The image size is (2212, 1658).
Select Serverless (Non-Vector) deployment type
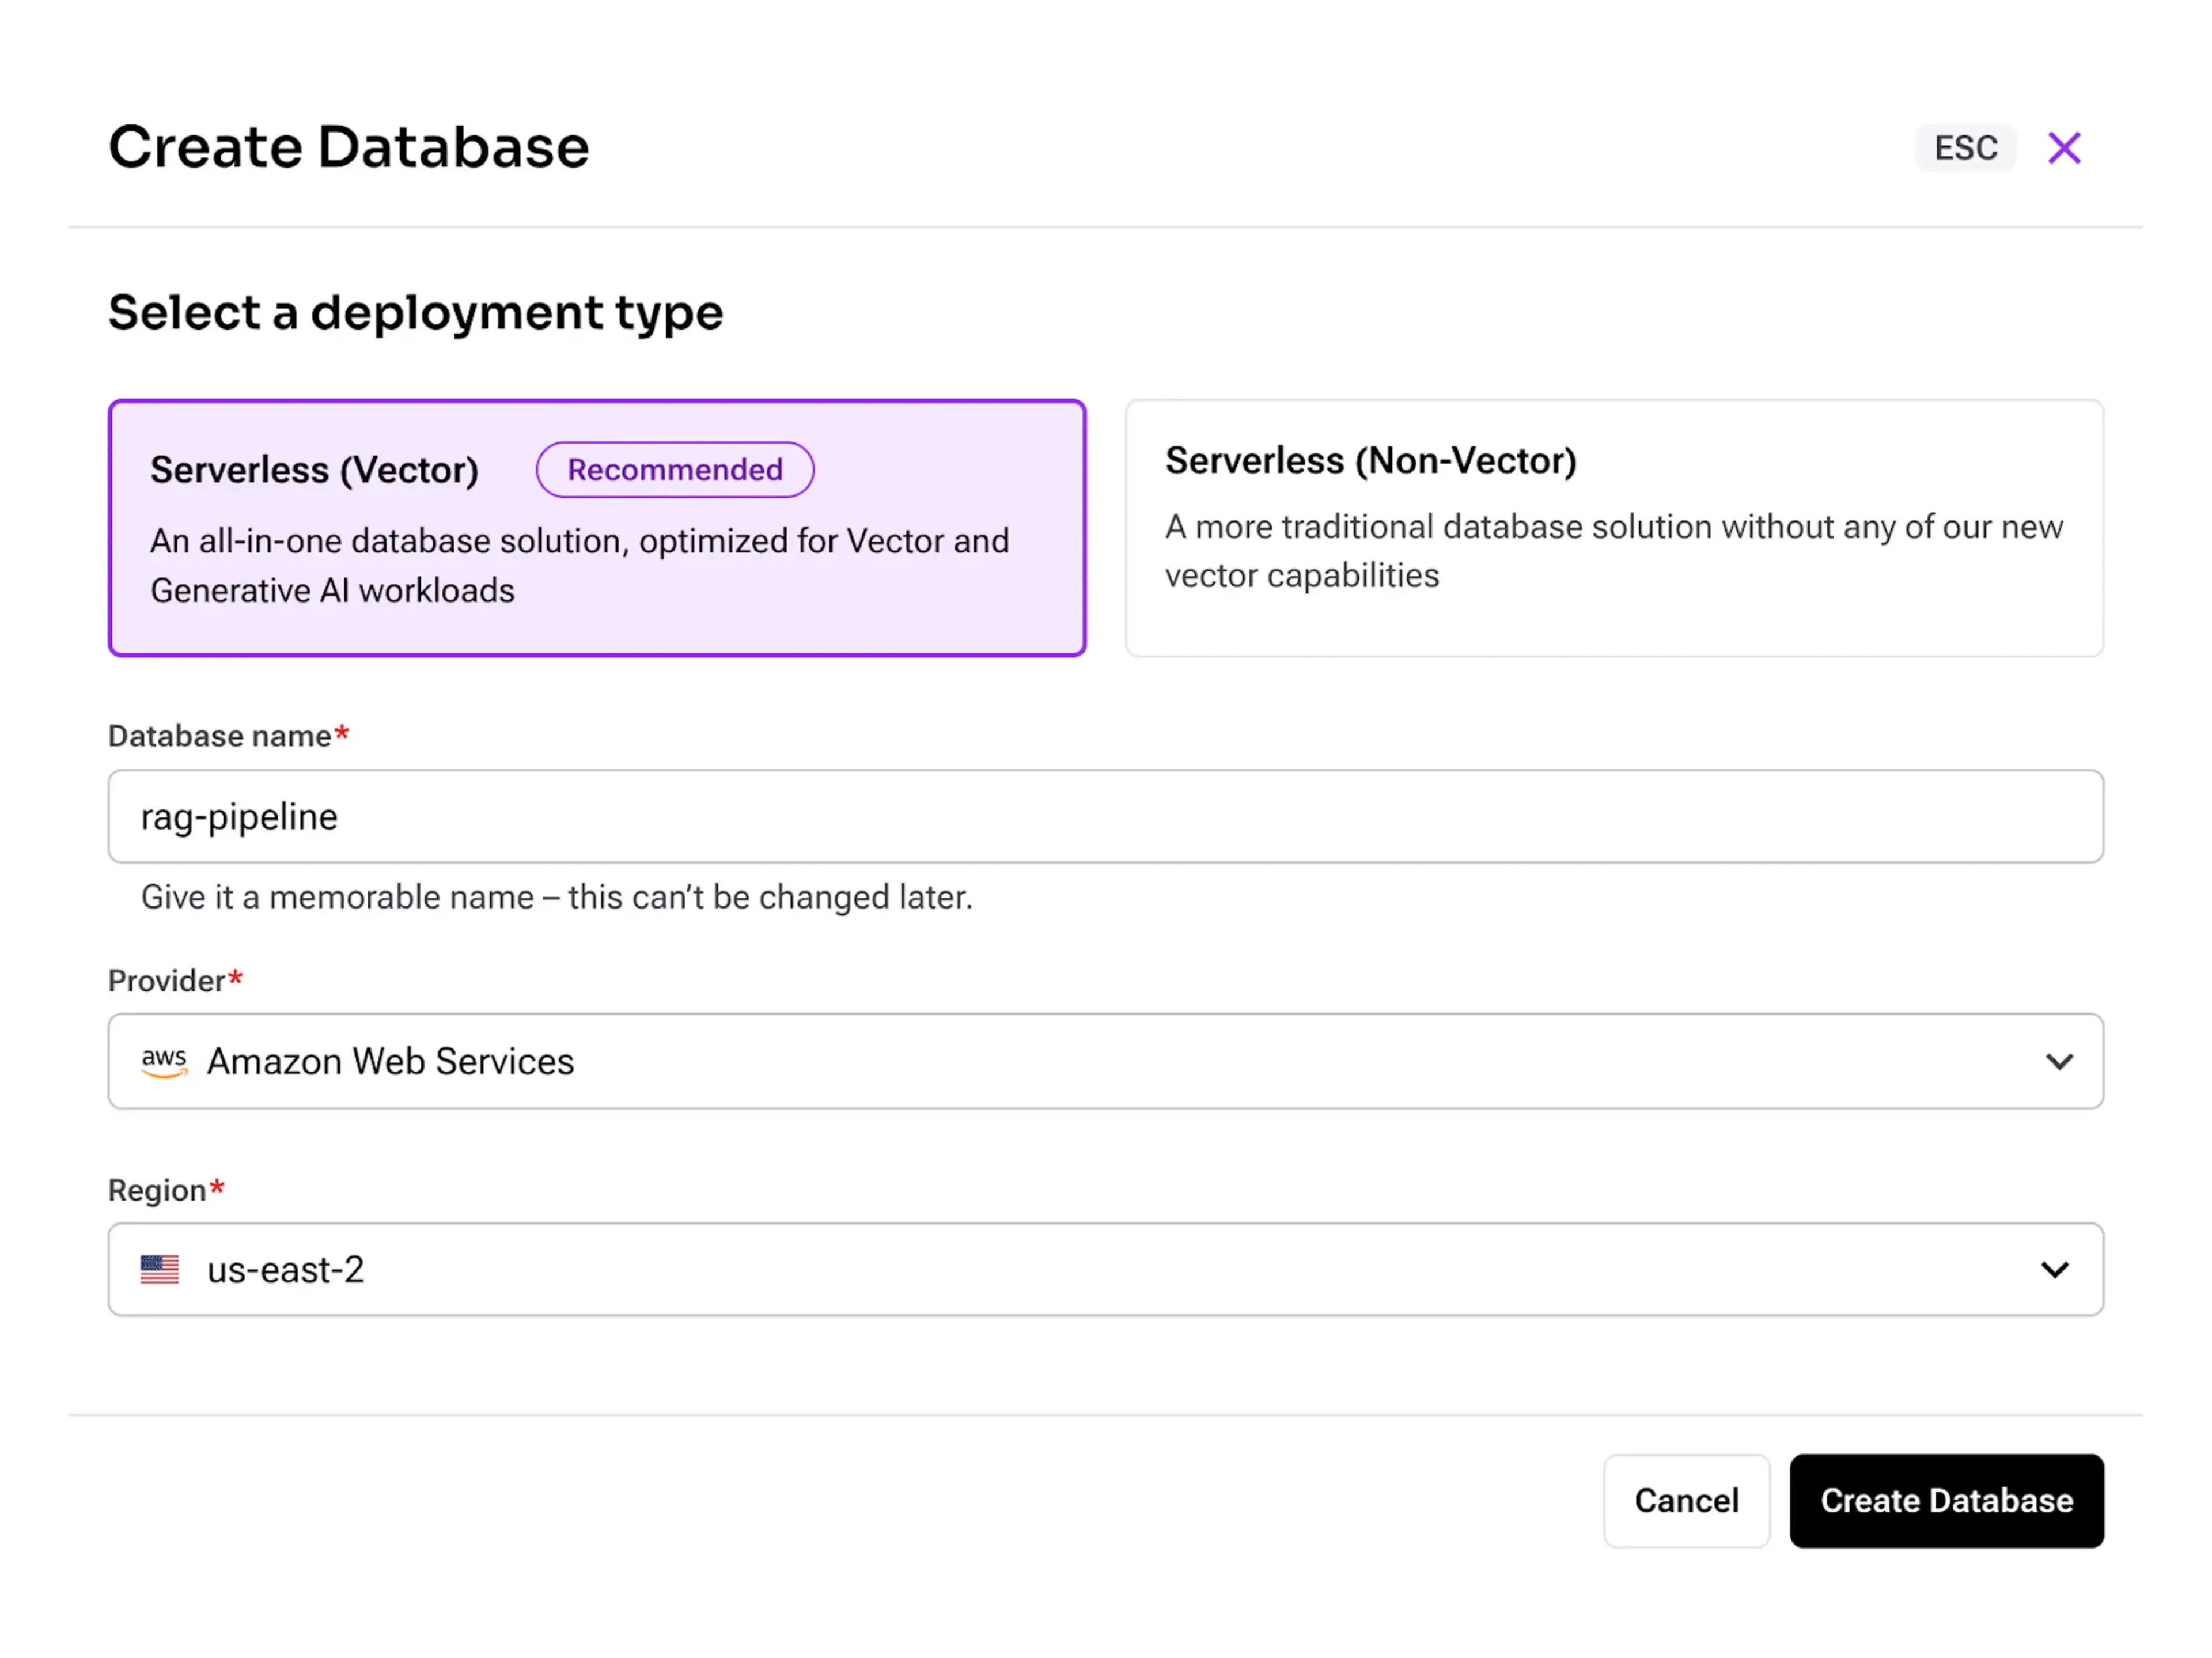[1370, 461]
